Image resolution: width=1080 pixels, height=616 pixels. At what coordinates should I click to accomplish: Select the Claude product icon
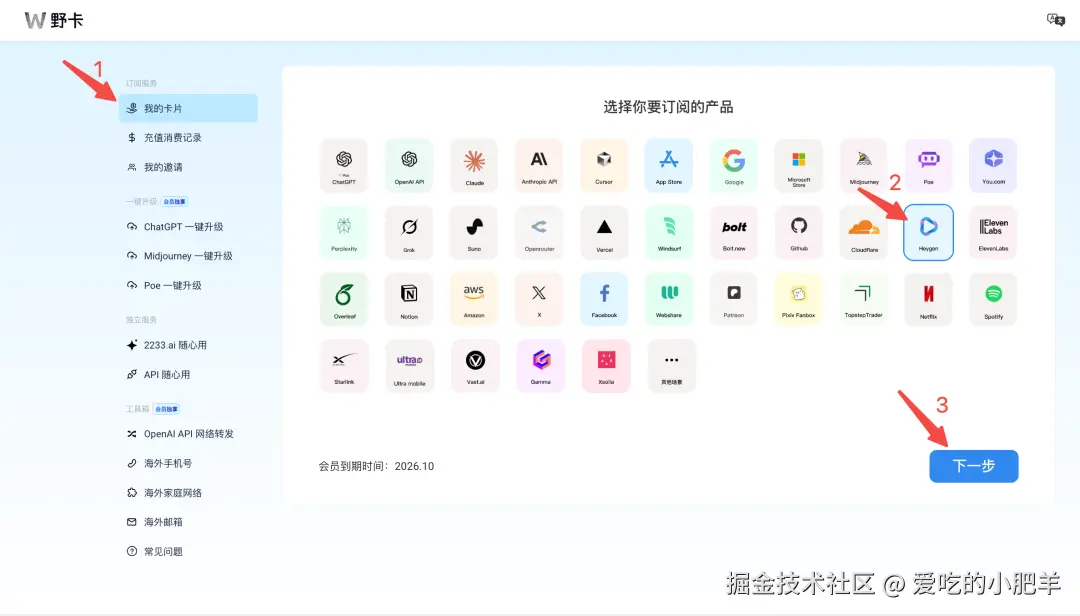coord(474,164)
